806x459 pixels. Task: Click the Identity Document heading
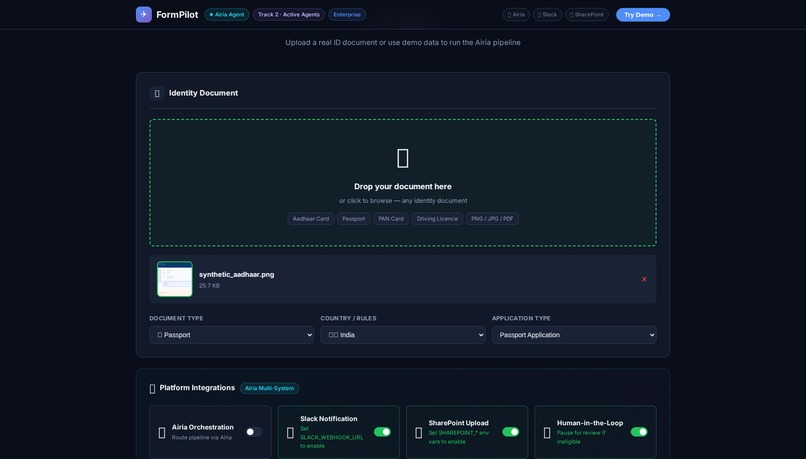(203, 93)
